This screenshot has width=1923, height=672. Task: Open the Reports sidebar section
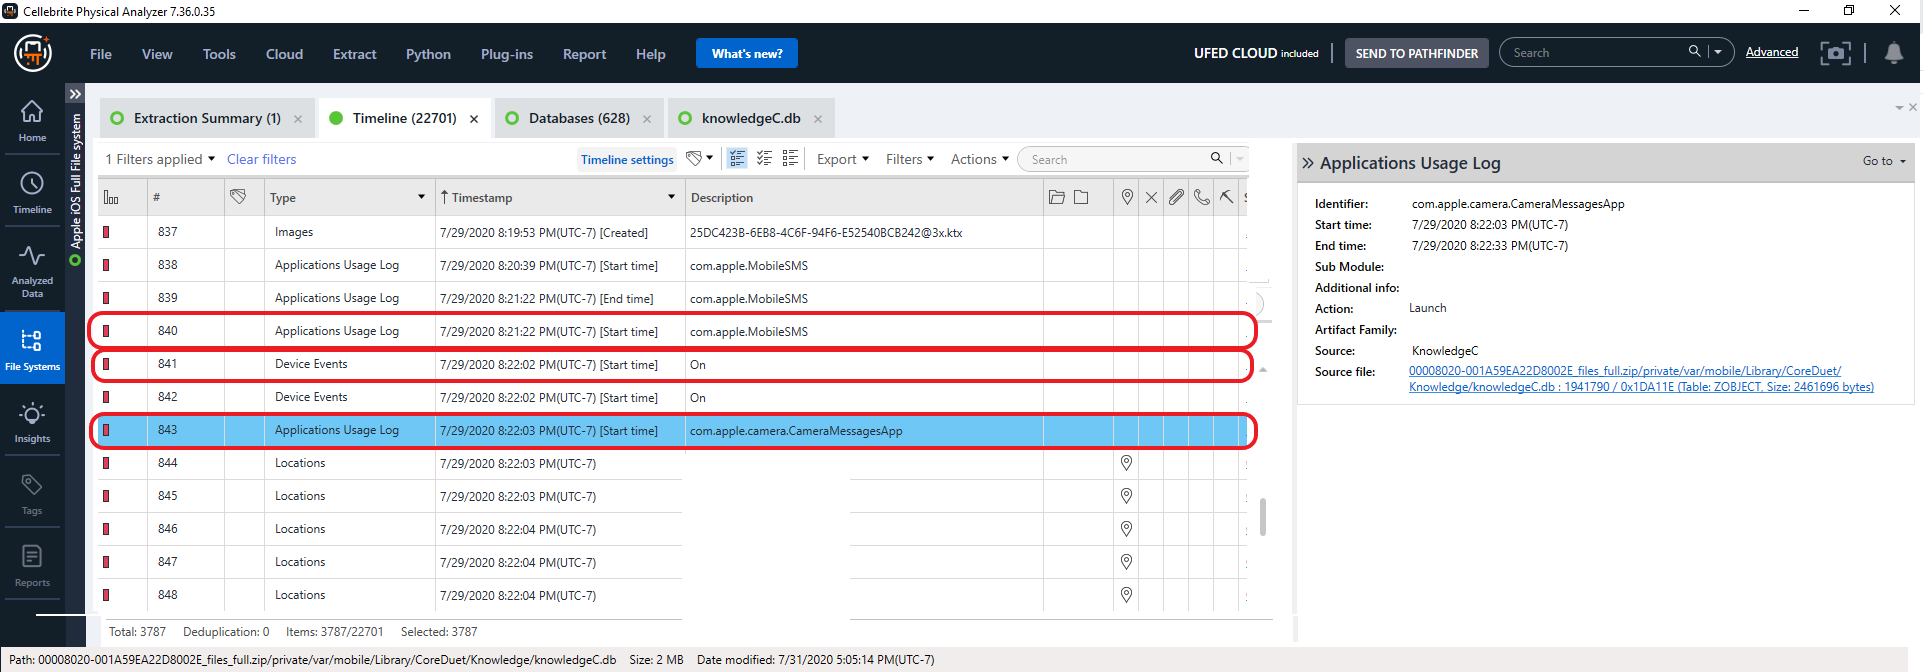pos(32,566)
